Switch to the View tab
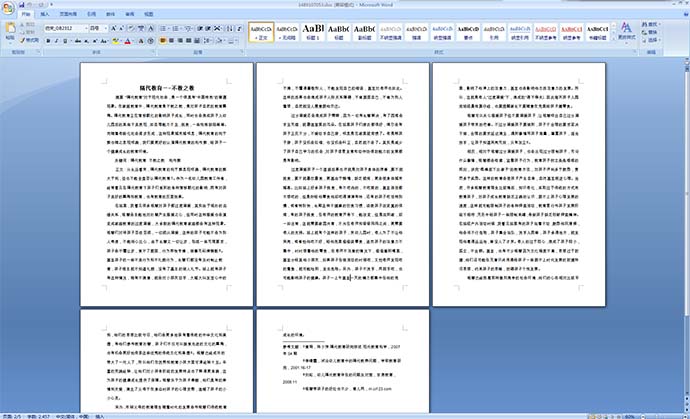Screen dimensions: 690x419 (149, 14)
